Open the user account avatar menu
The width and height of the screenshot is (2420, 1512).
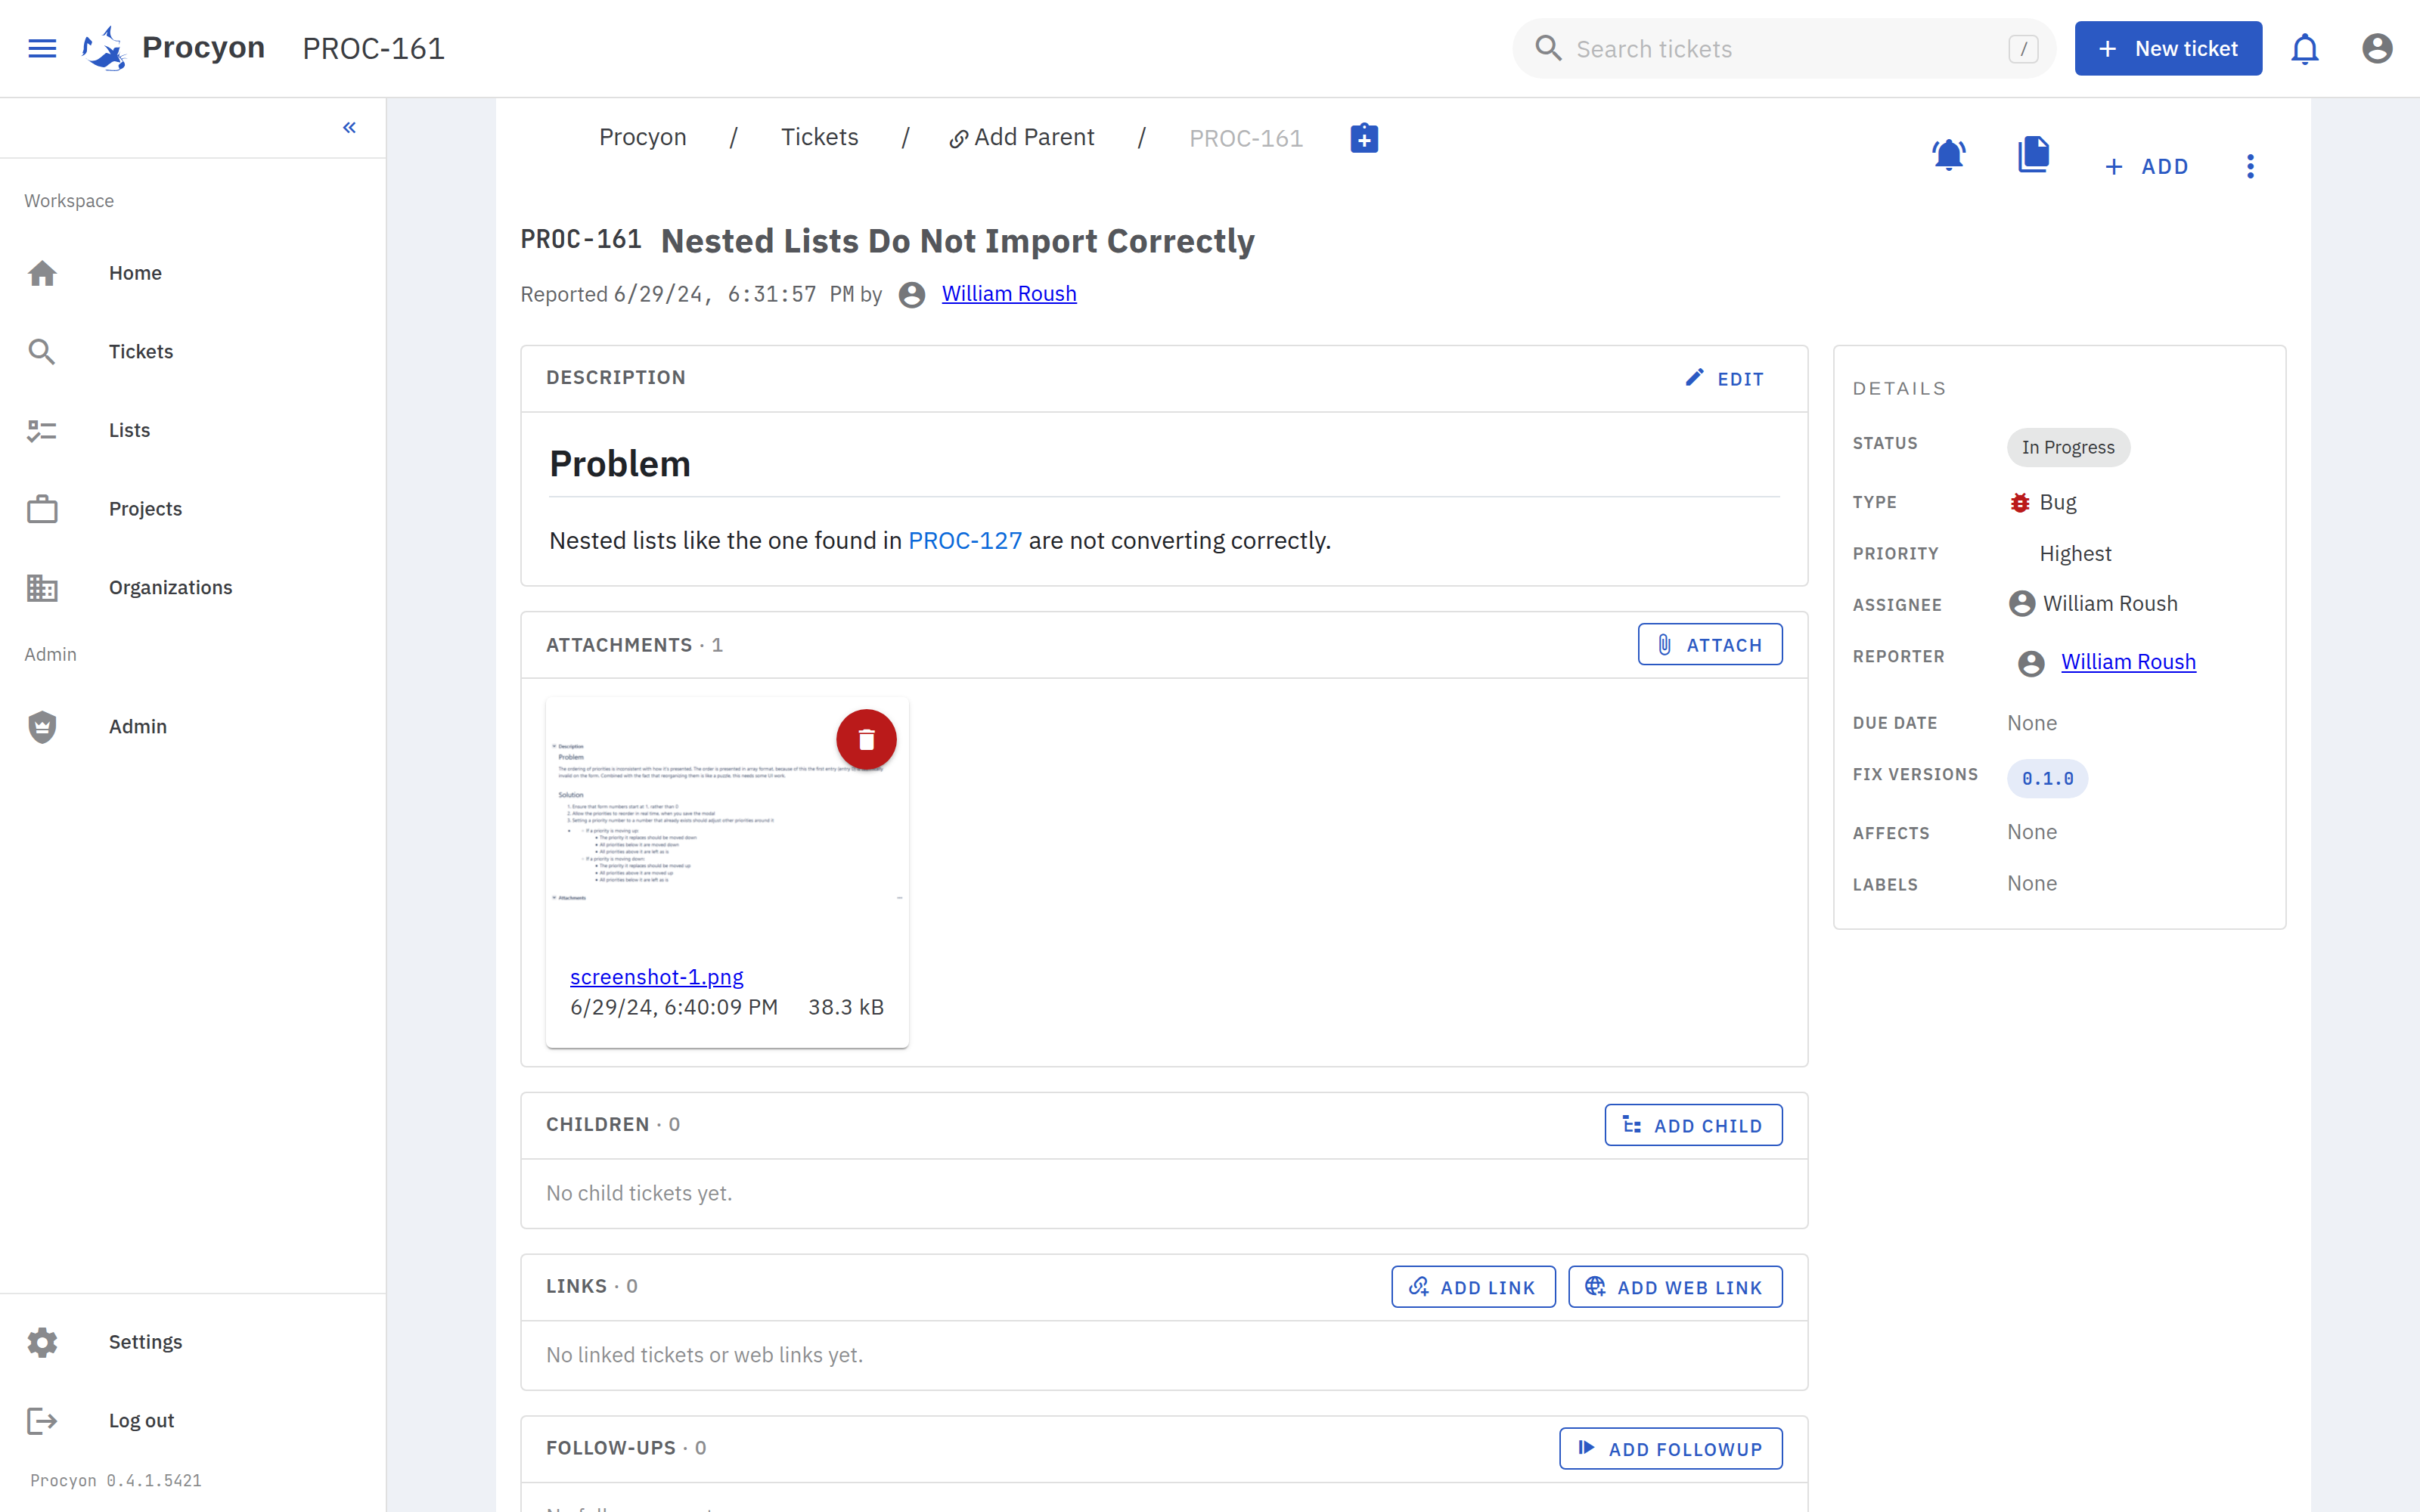coord(2377,48)
